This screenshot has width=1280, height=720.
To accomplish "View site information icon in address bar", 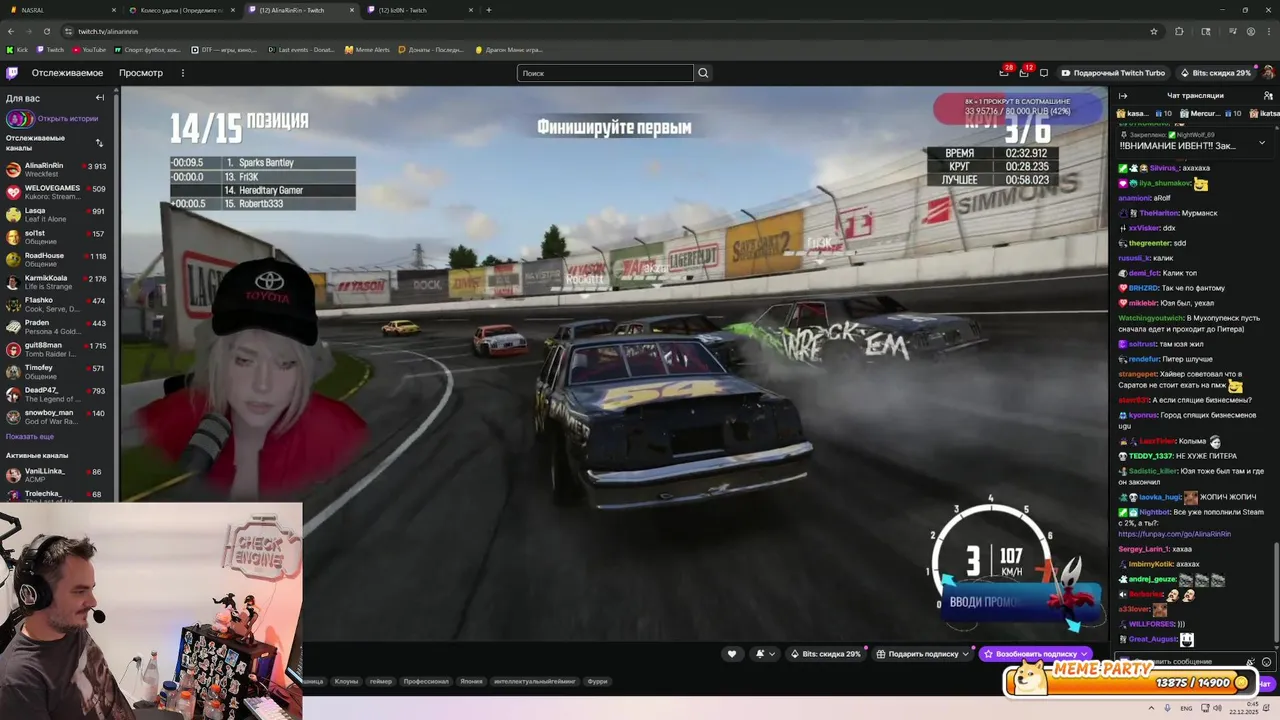I will [x=67, y=31].
